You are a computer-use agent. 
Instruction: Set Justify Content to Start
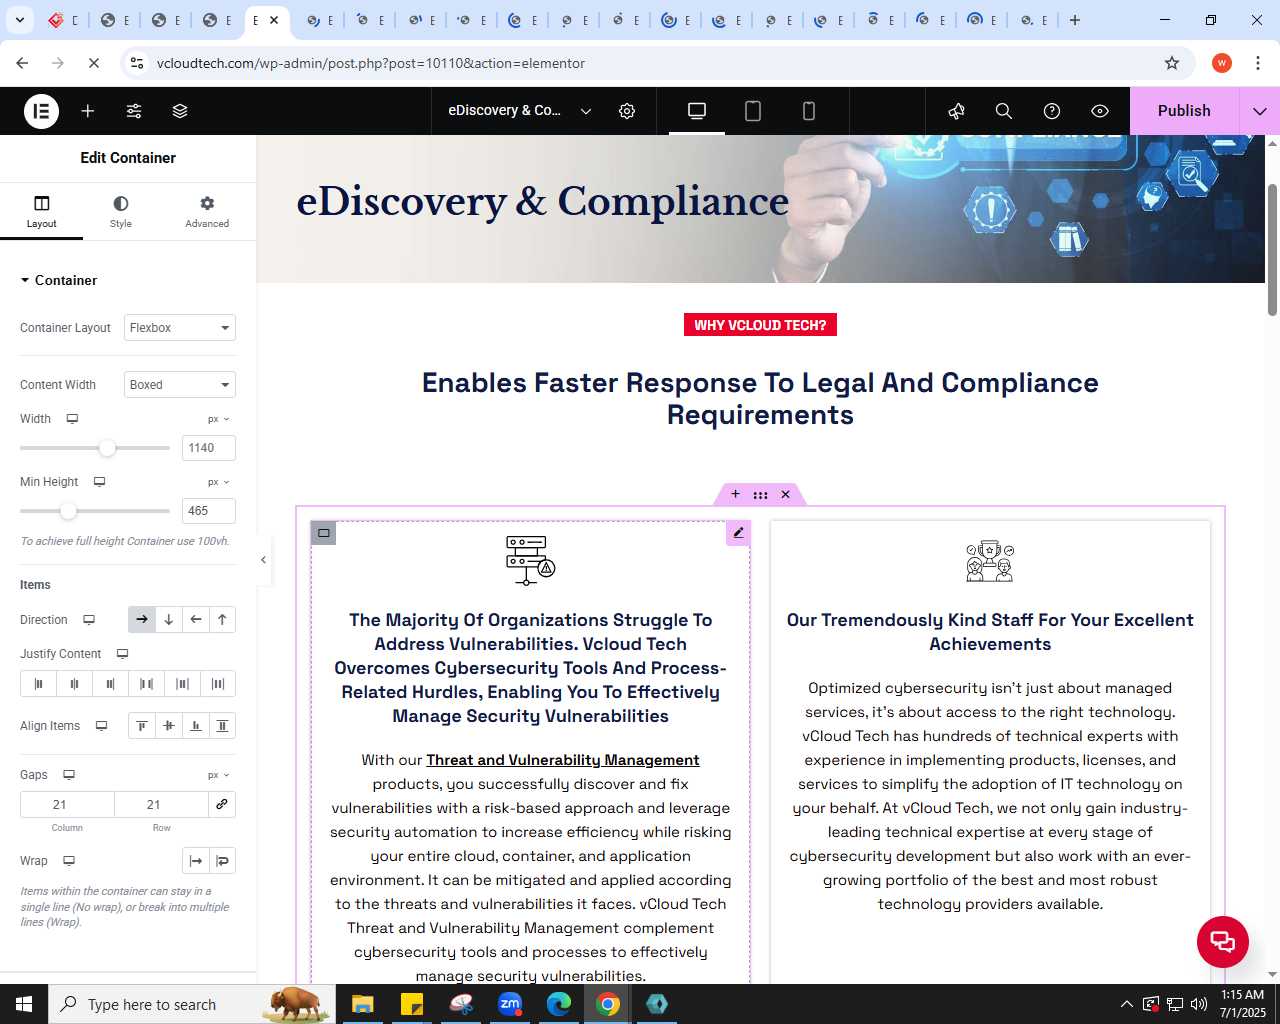pyautogui.click(x=38, y=684)
